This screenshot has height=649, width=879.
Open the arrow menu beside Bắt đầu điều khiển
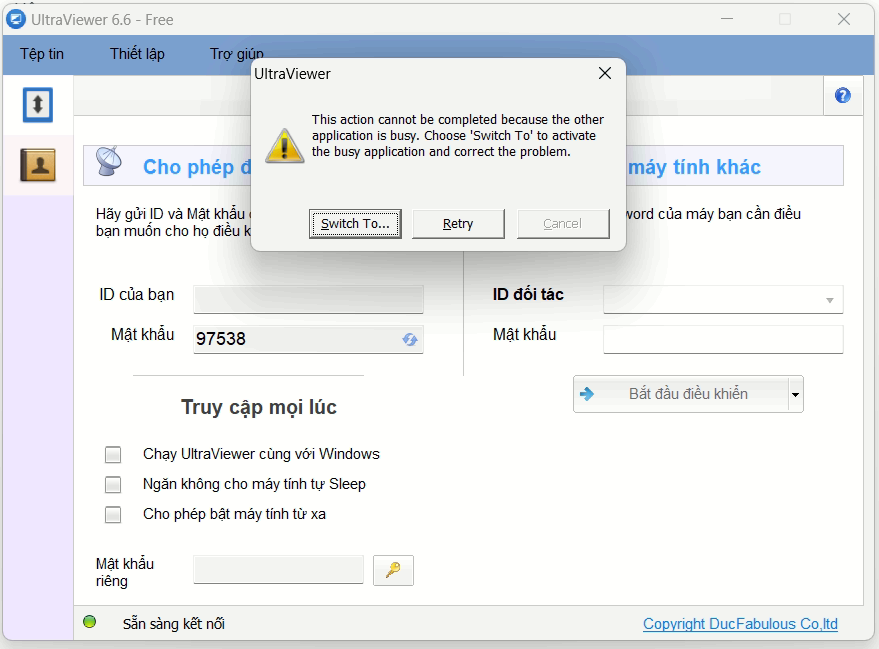[x=795, y=394]
